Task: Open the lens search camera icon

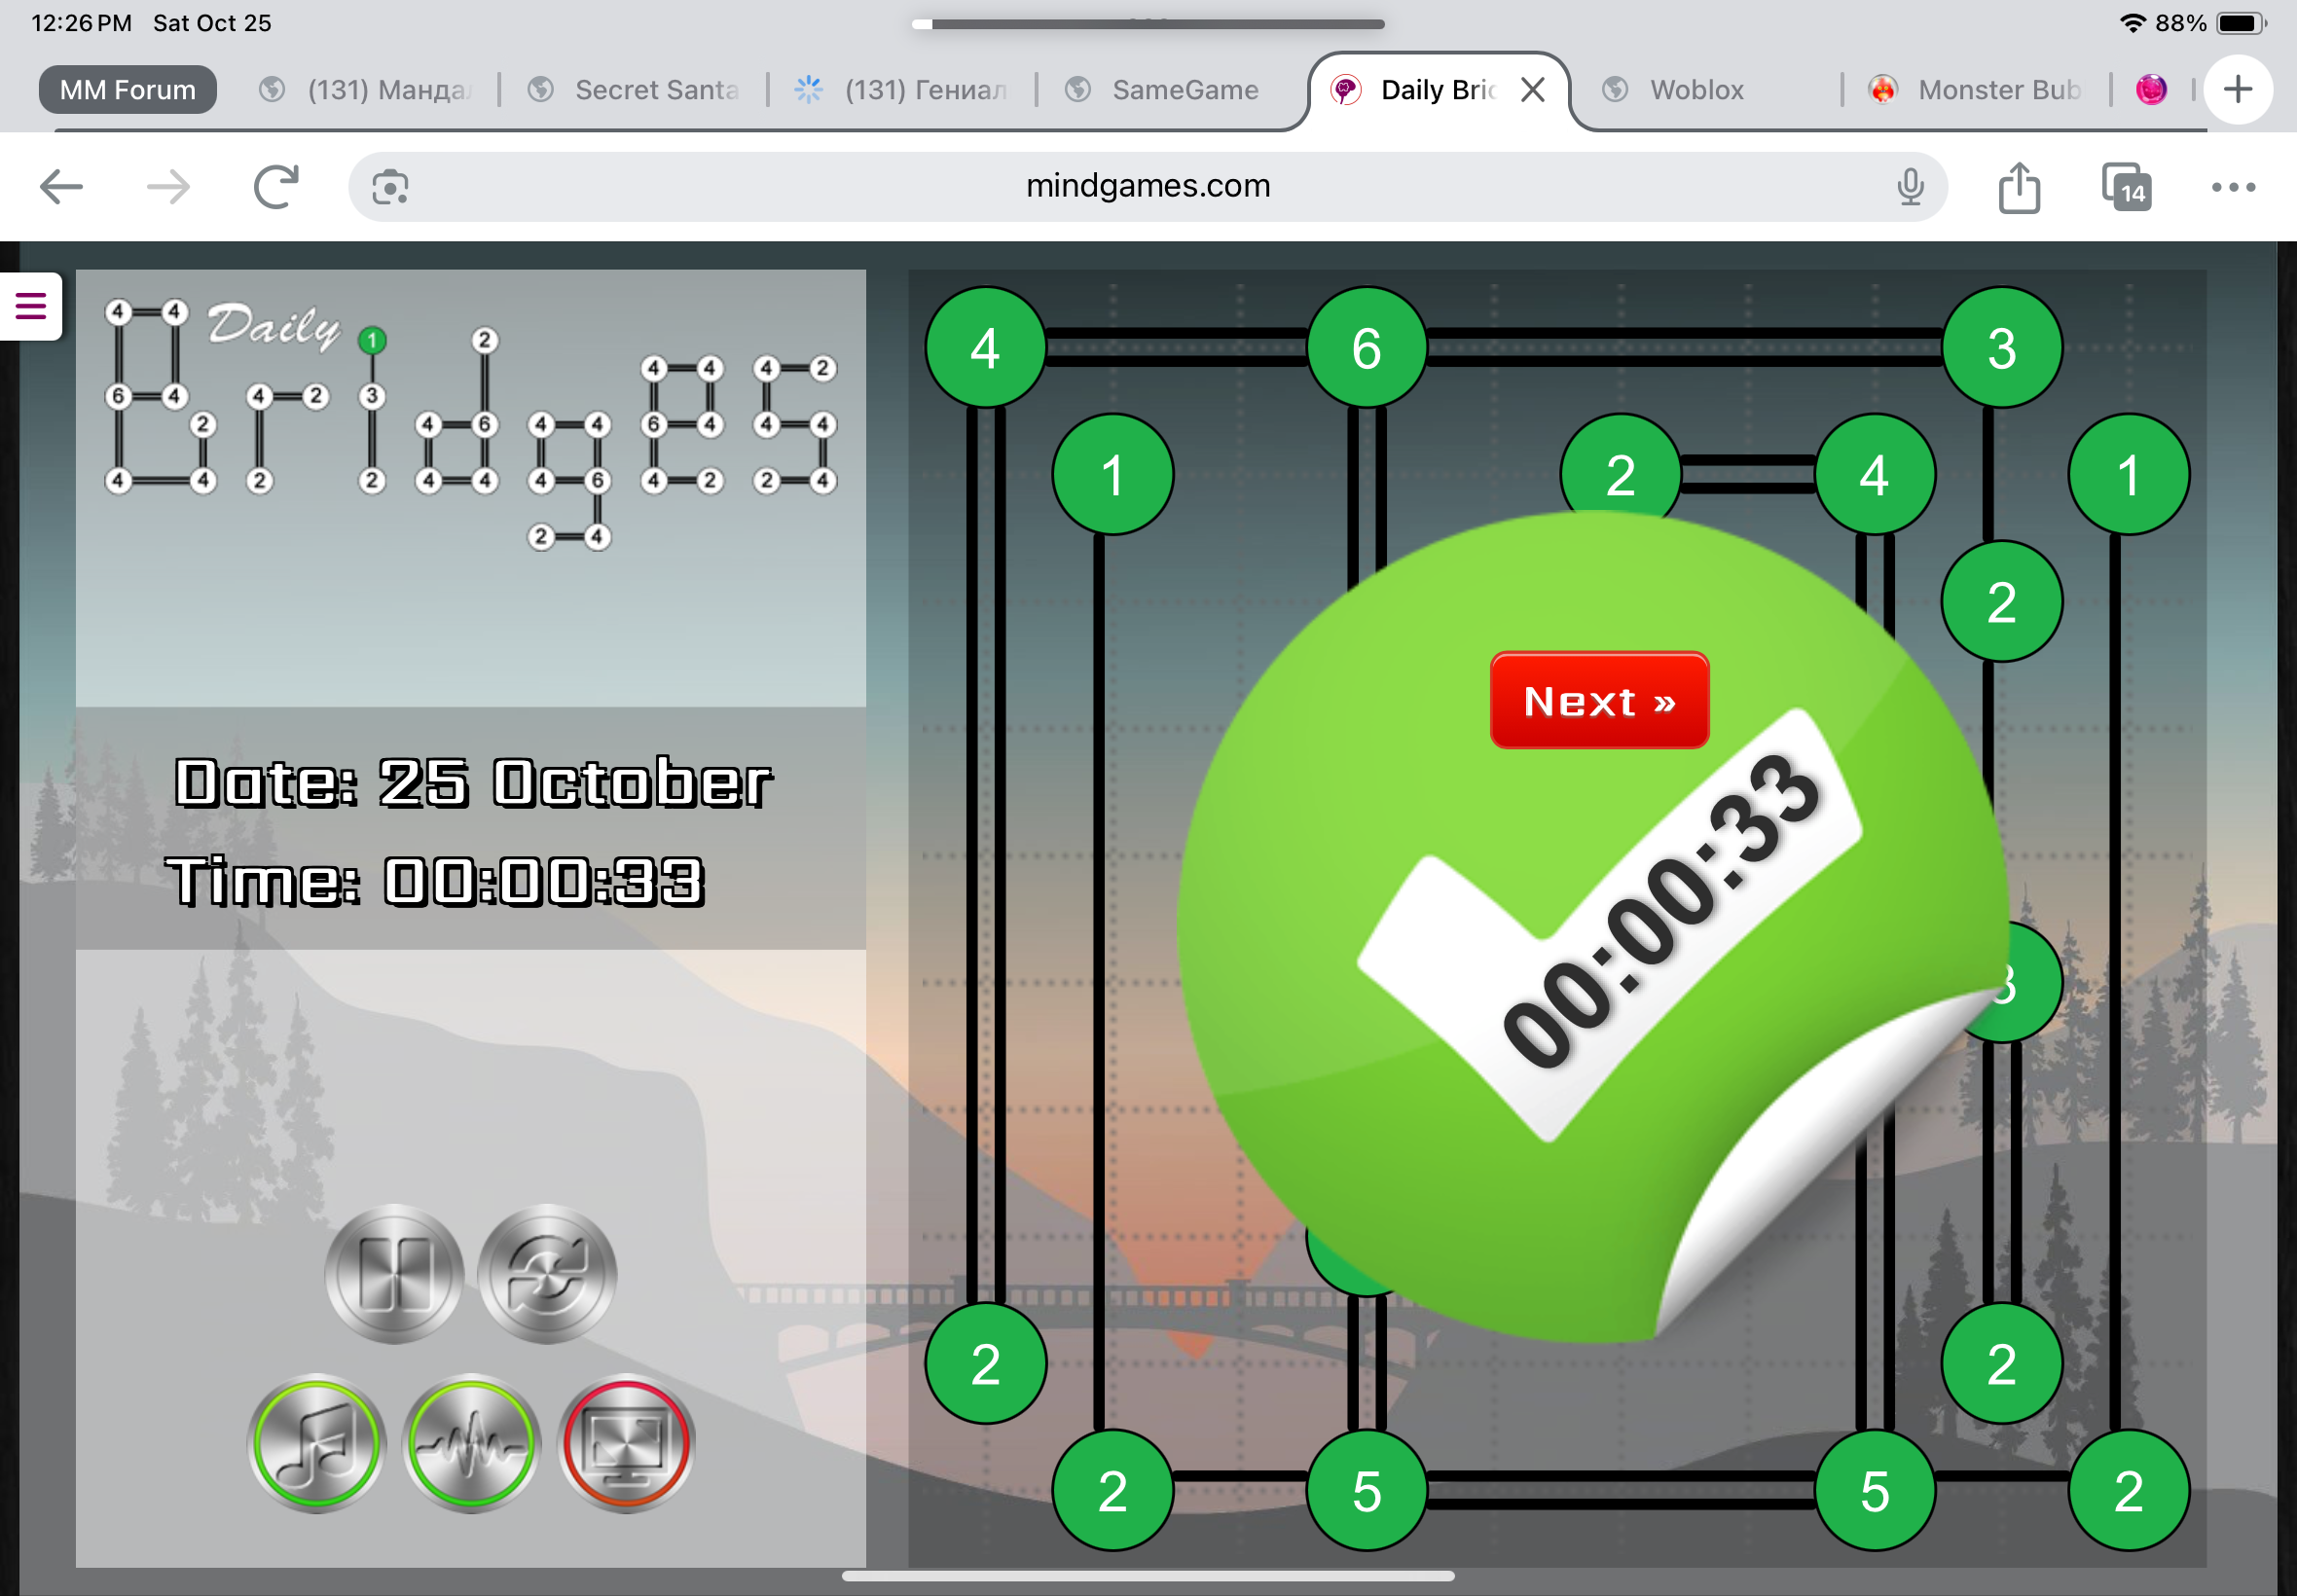Action: click(x=390, y=187)
